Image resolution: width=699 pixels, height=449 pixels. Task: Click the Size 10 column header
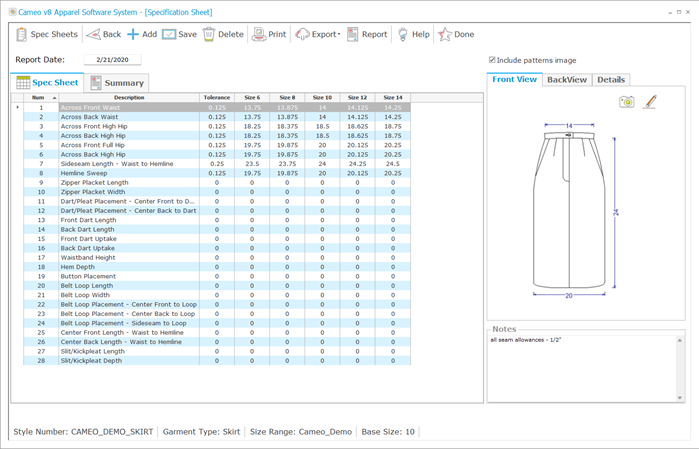click(x=322, y=97)
